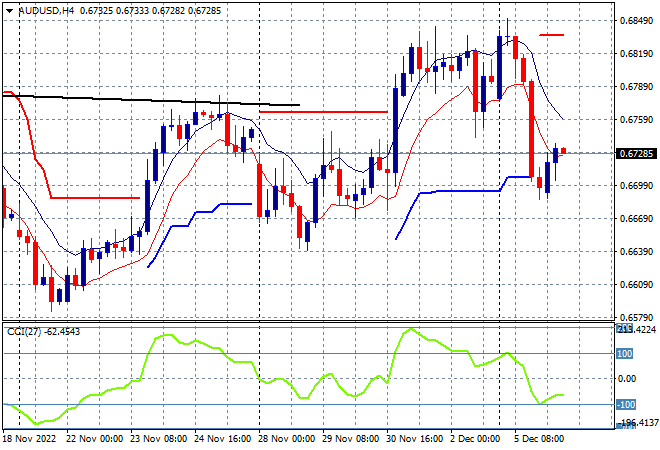Click the 23 Nov 08:00 time label

pyautogui.click(x=158, y=439)
